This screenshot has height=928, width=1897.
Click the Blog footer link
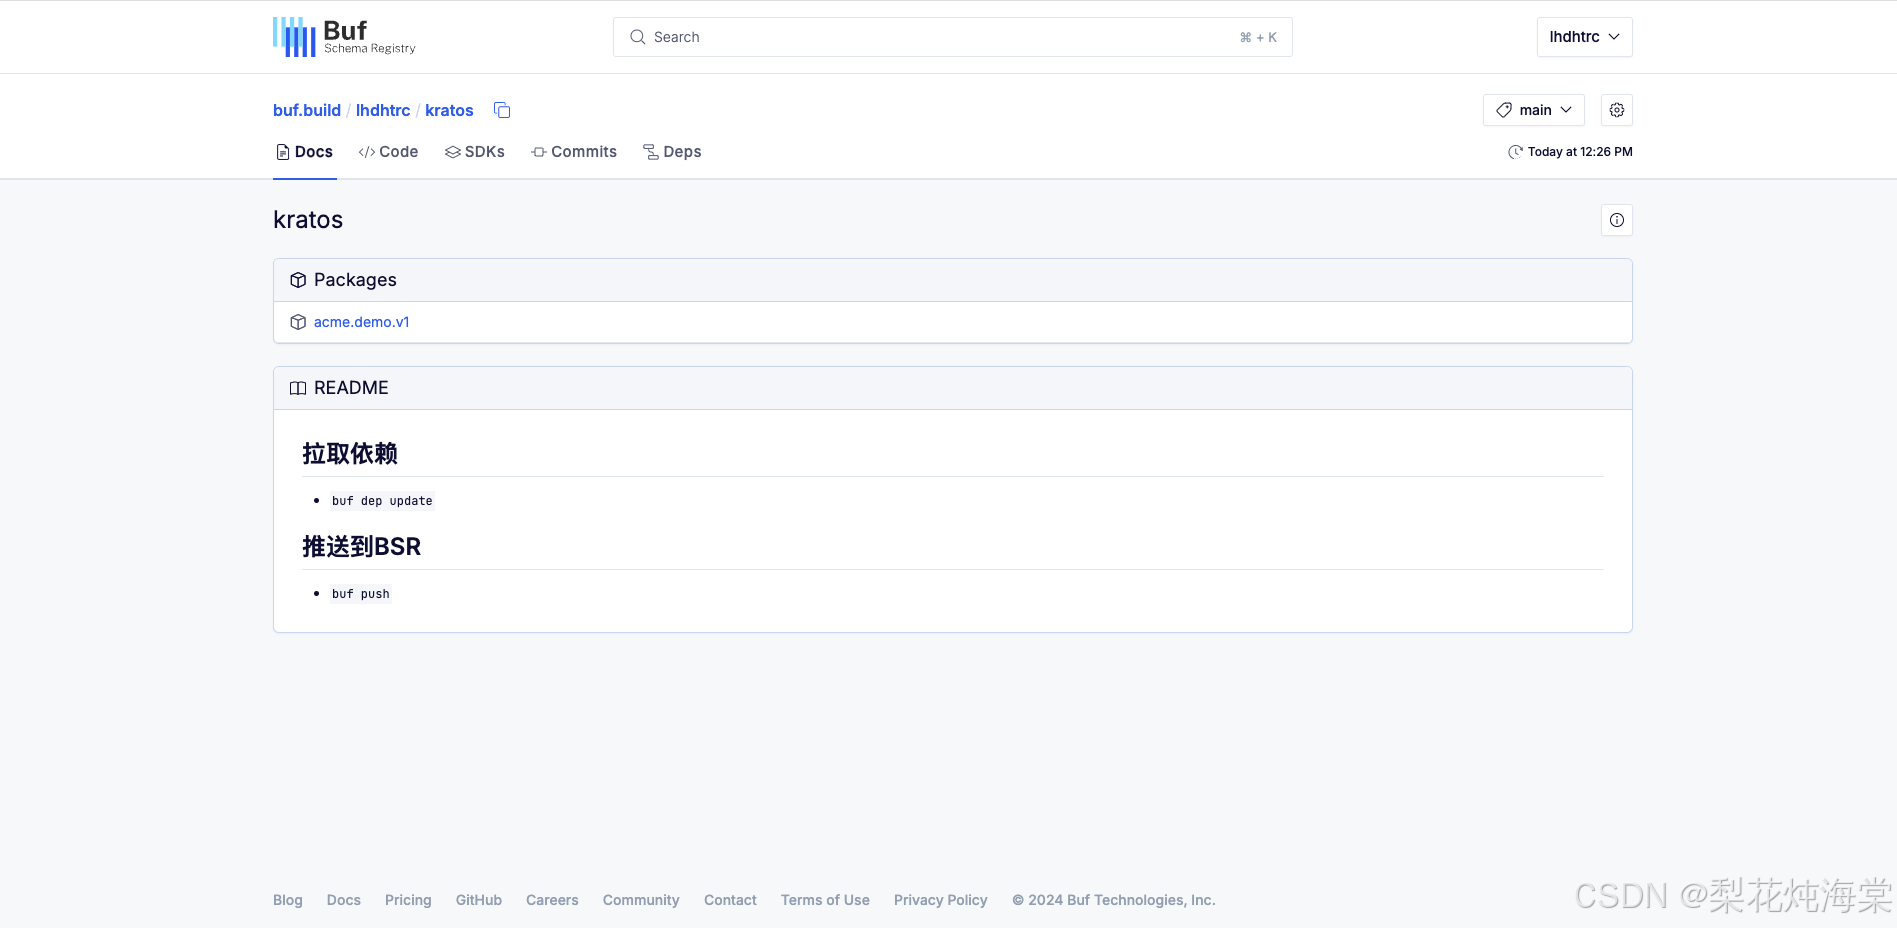pos(288,900)
